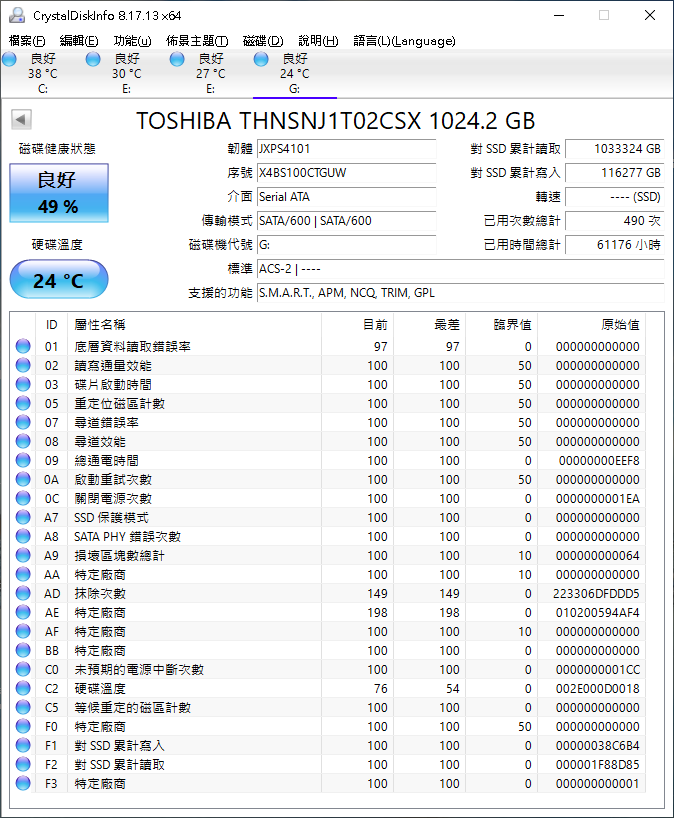The image size is (674, 818).
Task: Click the 屬性名稱 column header
Action: (x=194, y=325)
